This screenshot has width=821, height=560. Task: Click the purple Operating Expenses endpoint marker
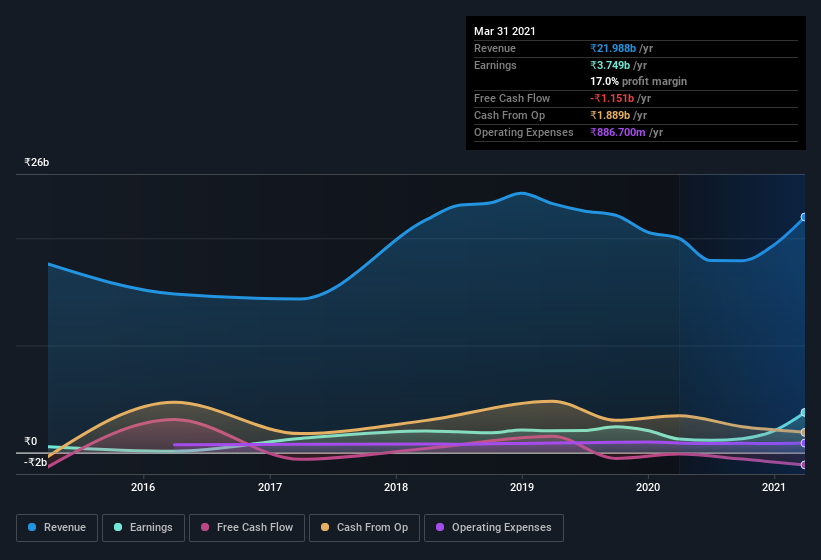click(x=804, y=443)
